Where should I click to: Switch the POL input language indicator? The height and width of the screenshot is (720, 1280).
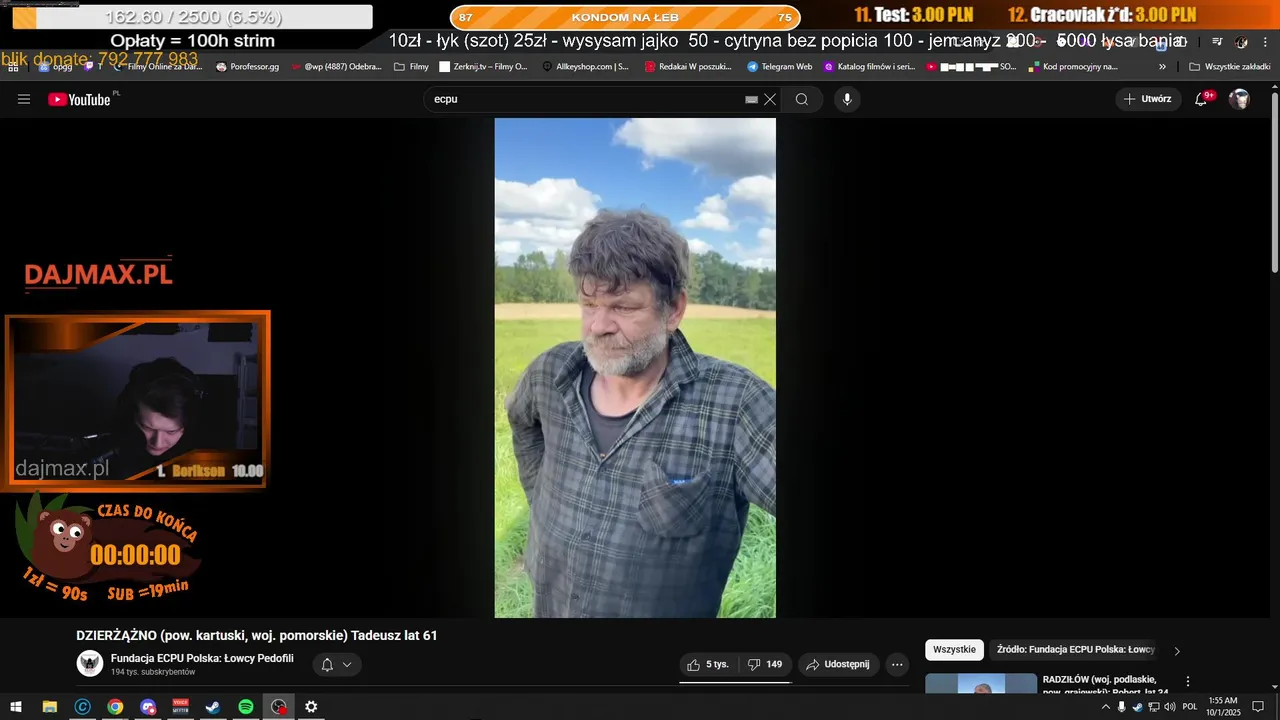[x=1190, y=707]
